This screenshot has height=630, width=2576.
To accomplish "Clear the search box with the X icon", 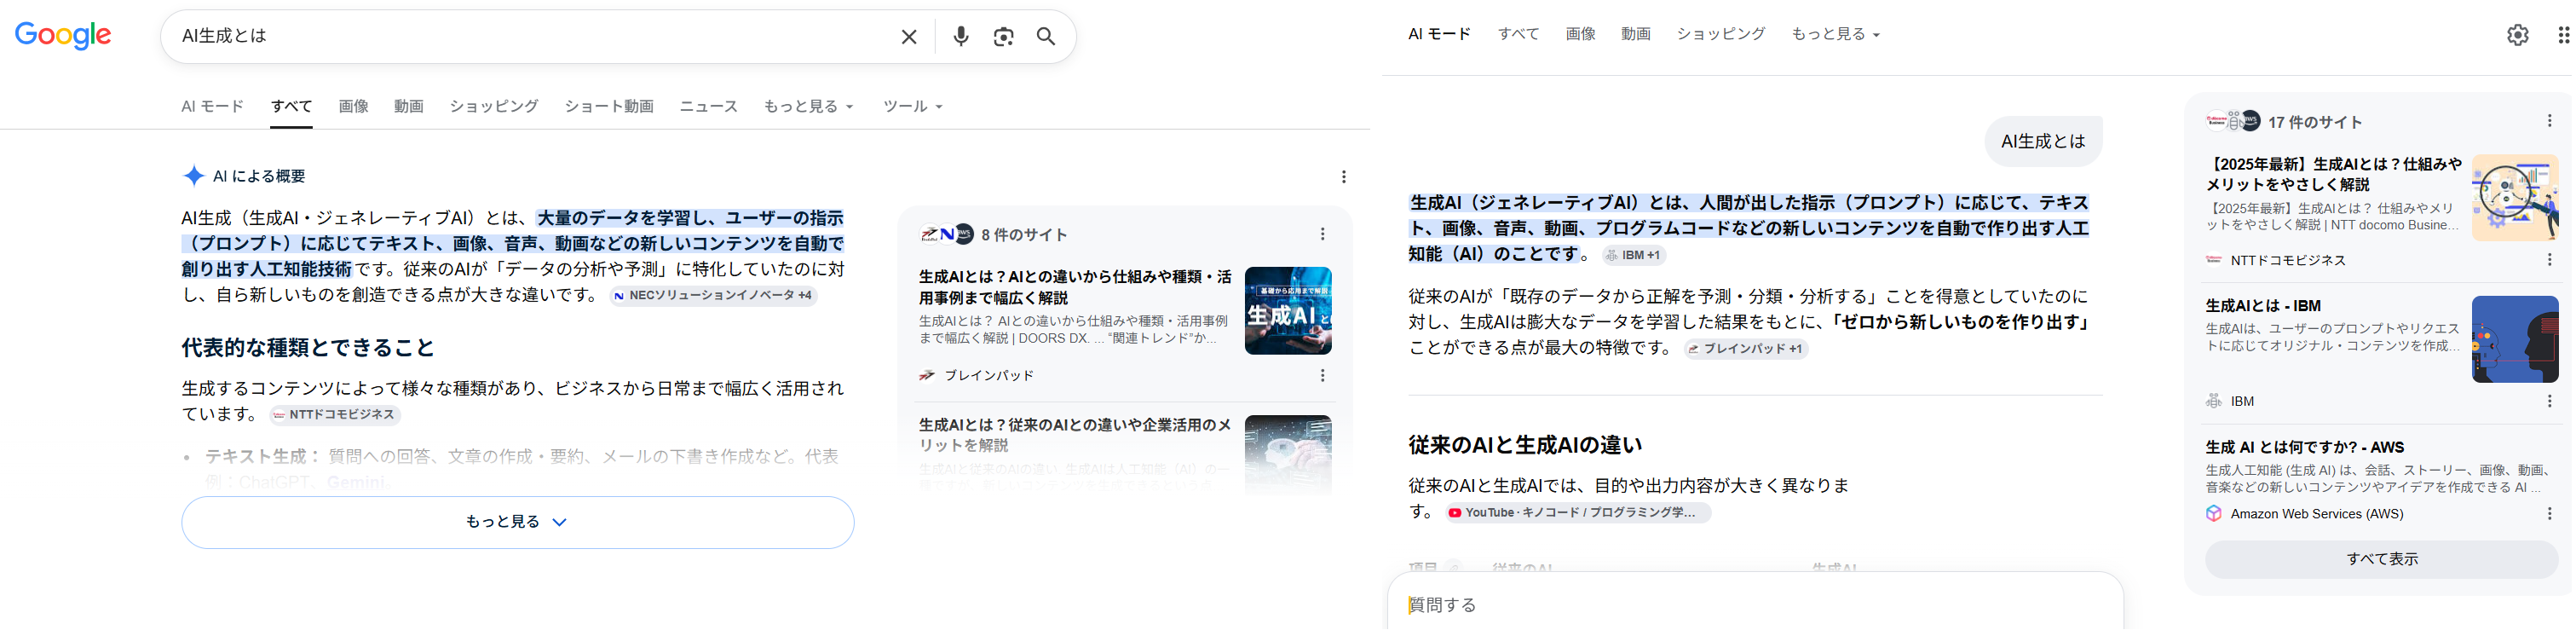I will tap(909, 37).
